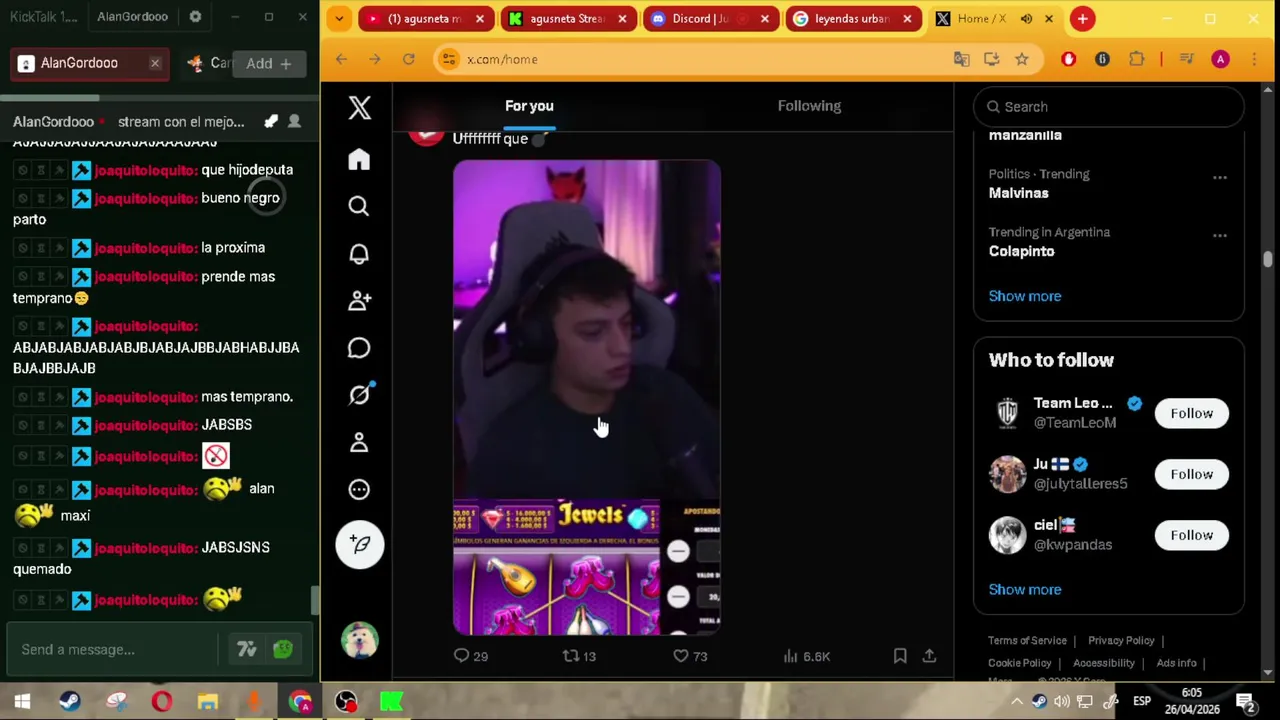Open the Colapinto trending topic

click(1021, 251)
